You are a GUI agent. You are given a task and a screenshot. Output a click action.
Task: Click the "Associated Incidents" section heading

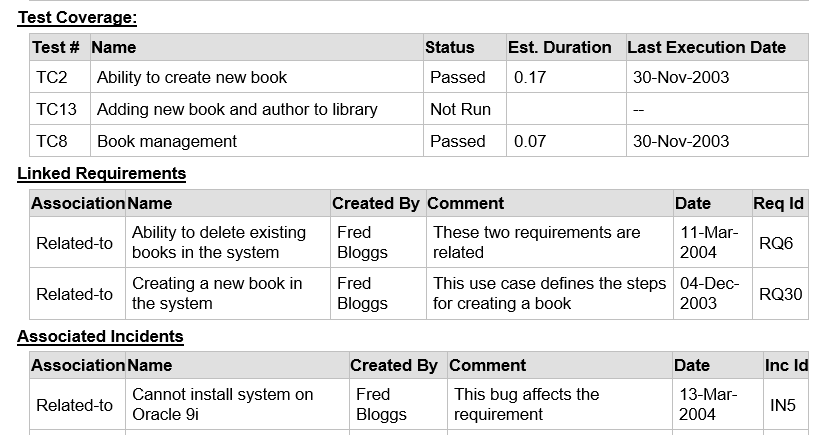point(100,336)
